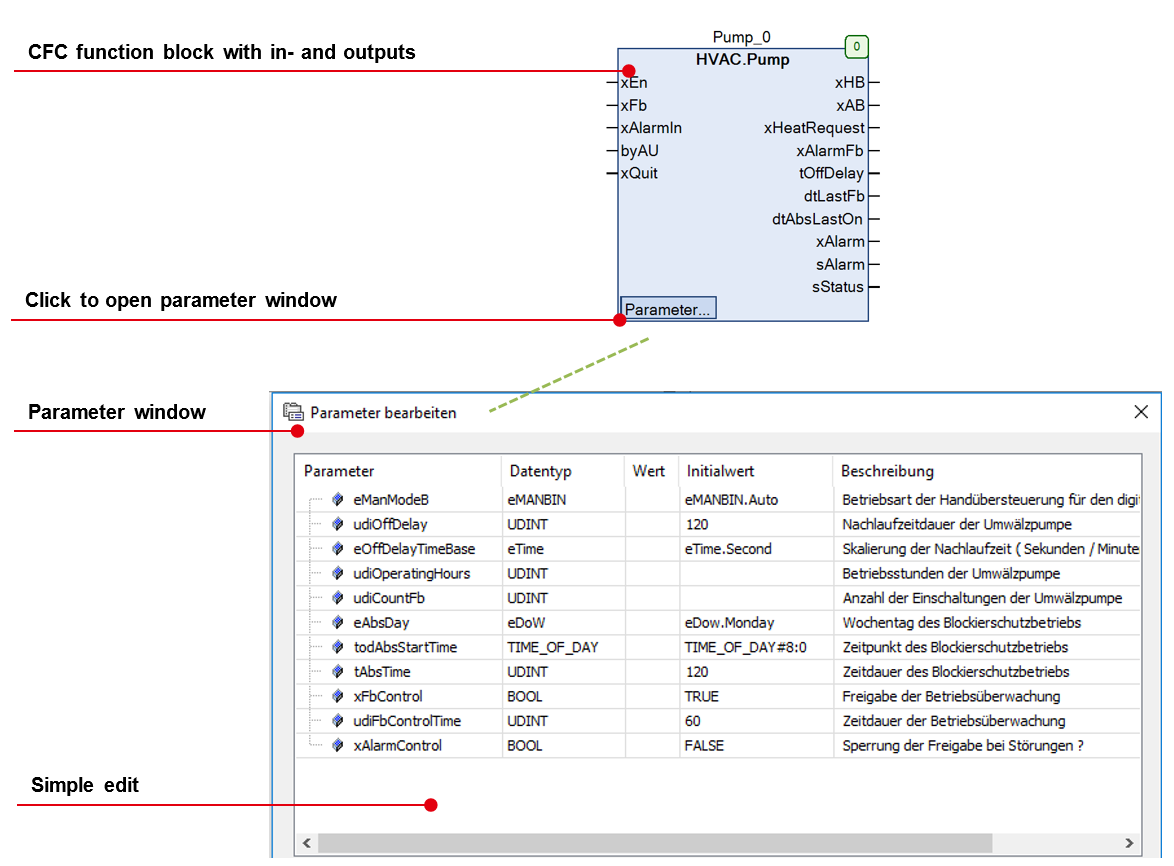Toggle the FALSE value of xAlarmControl
This screenshot has width=1174, height=866.
[704, 745]
